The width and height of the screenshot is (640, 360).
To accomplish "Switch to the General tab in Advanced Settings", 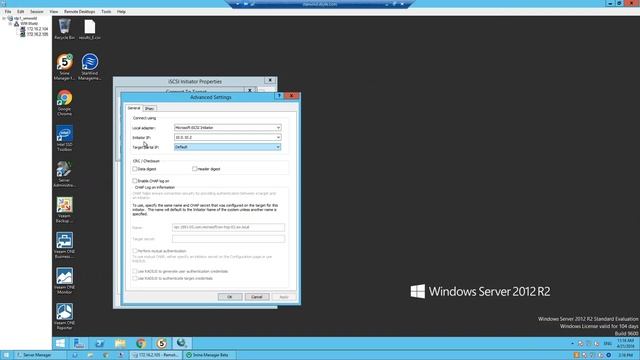I will point(134,108).
